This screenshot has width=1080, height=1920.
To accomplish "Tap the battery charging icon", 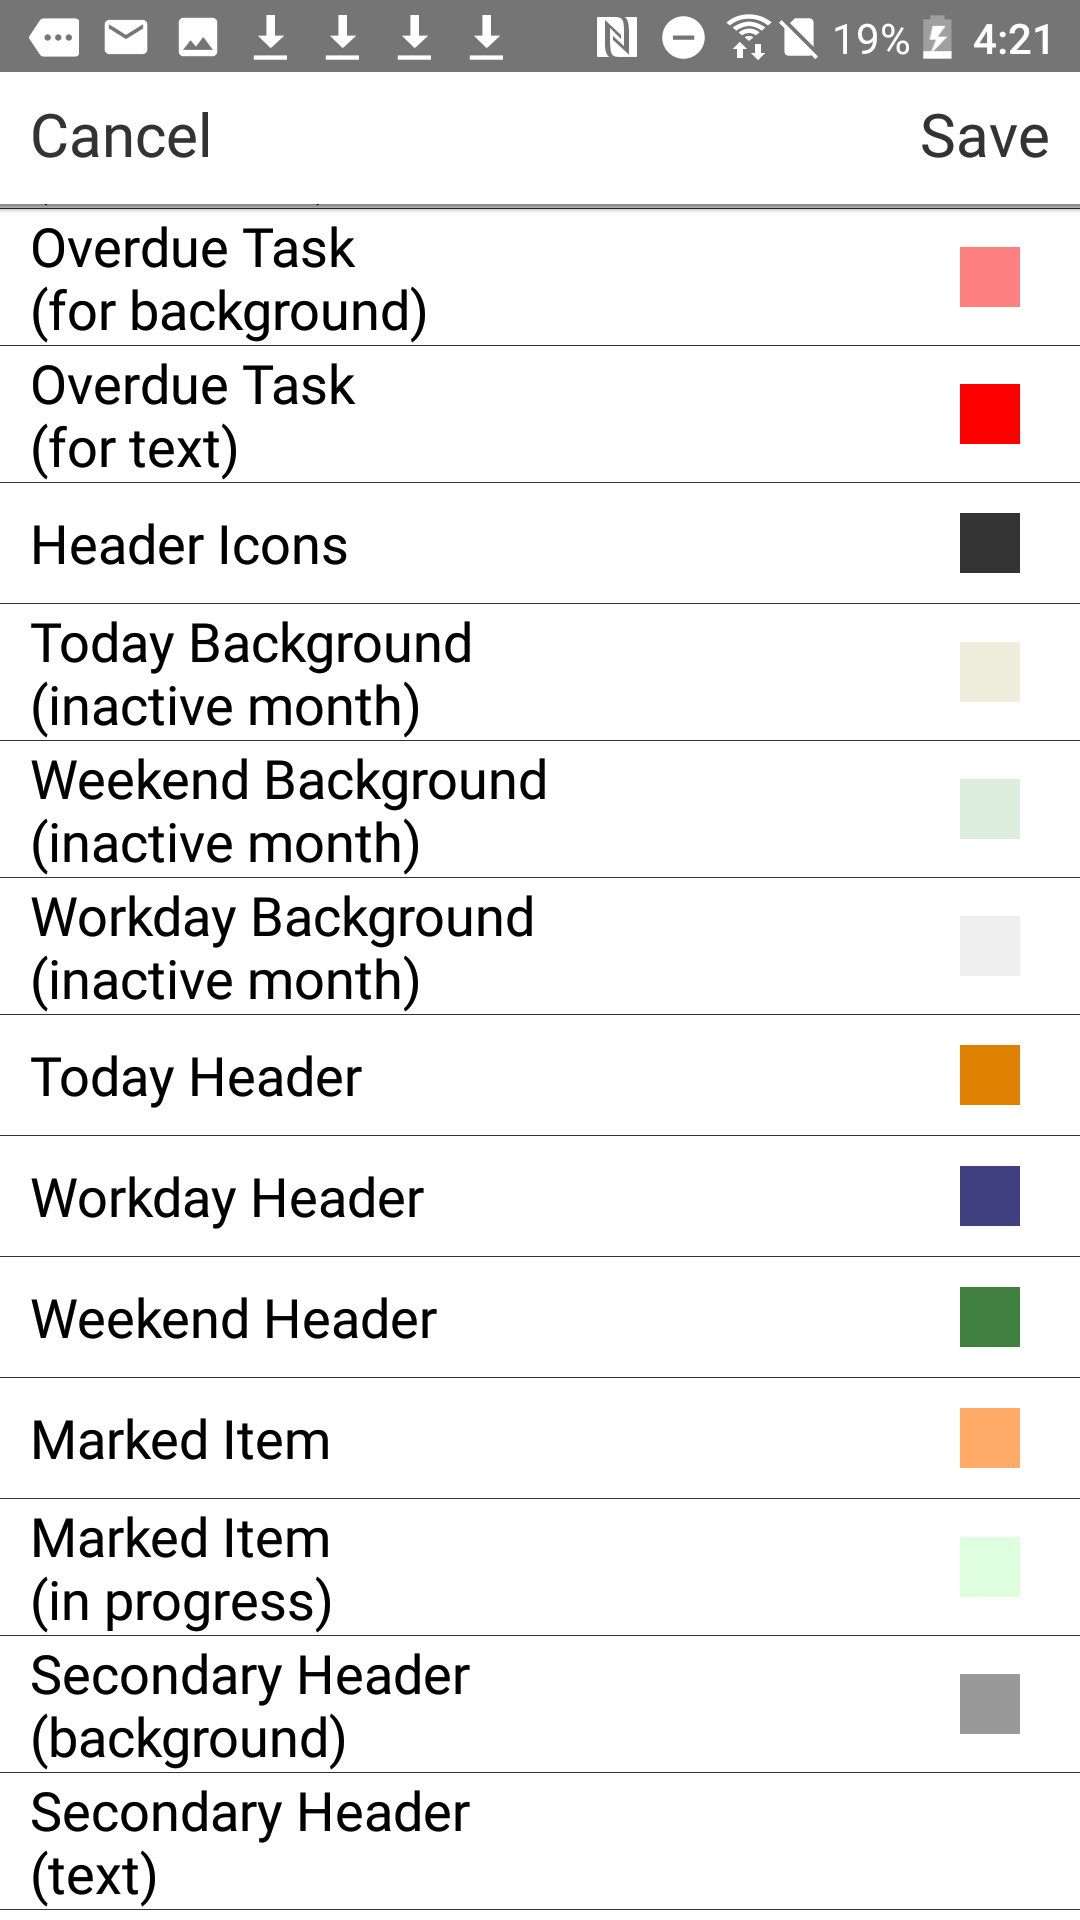I will click(x=937, y=39).
